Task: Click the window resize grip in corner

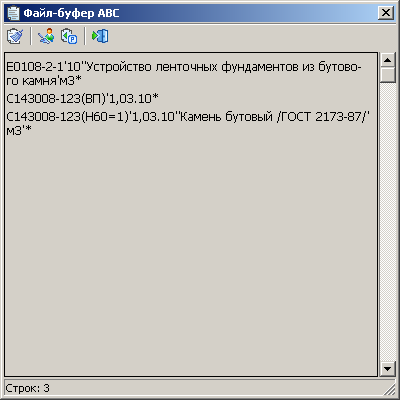Action: coord(389,389)
